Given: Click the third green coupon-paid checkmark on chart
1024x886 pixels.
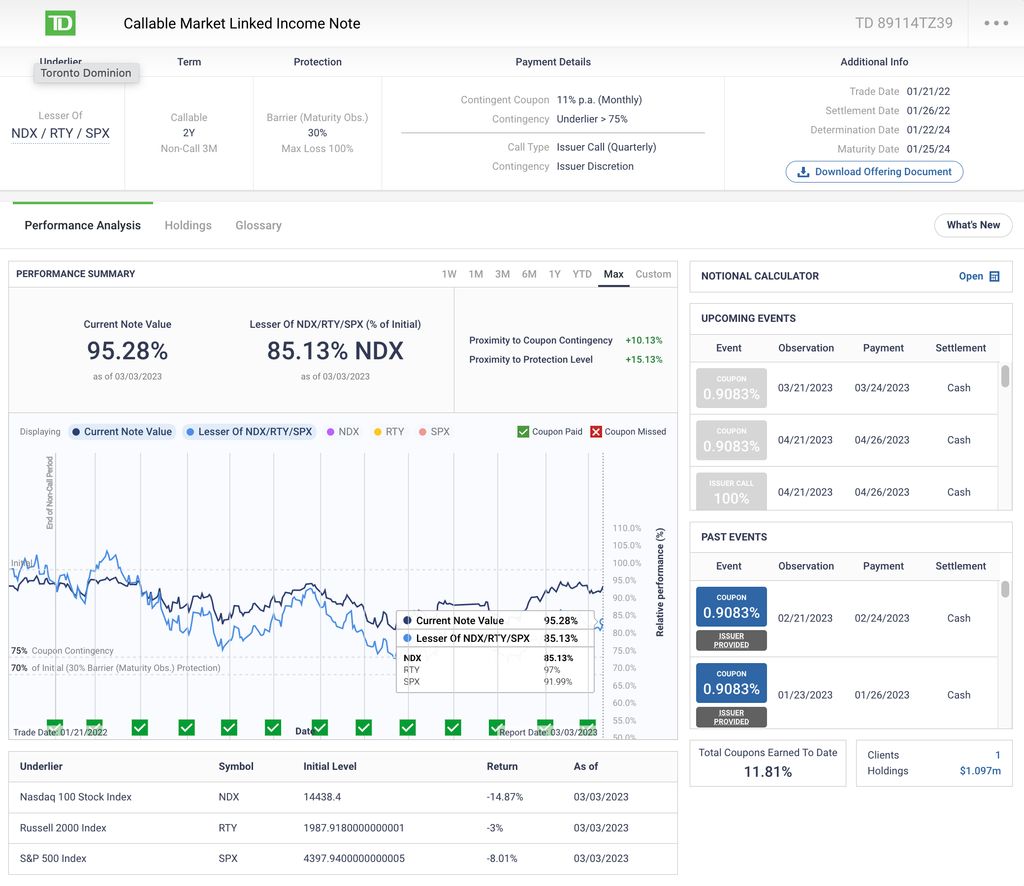Looking at the screenshot, I should [140, 727].
